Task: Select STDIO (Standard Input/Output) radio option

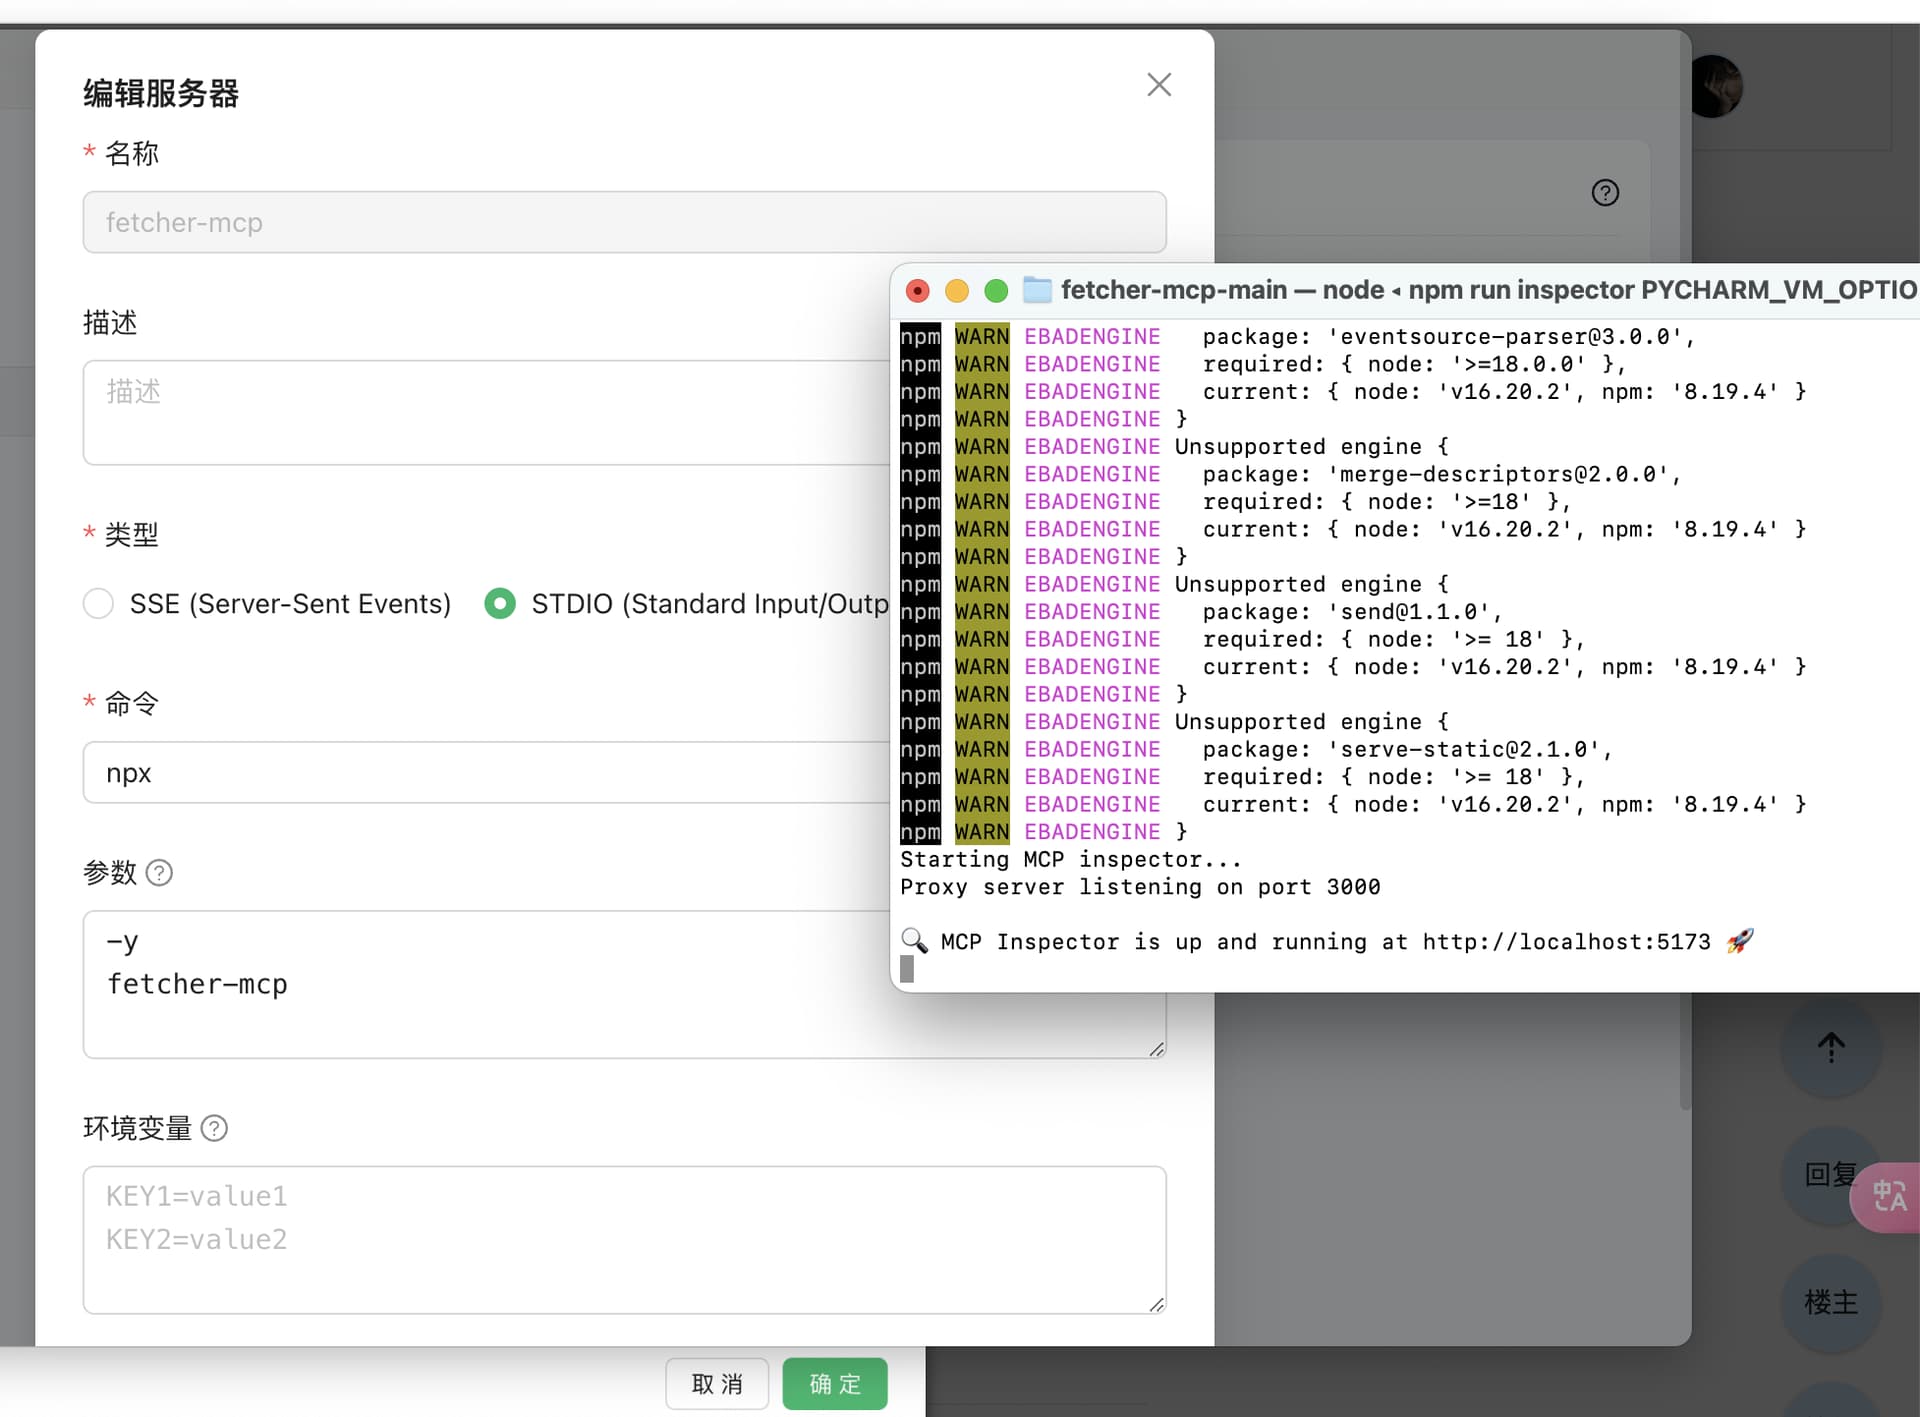Action: tap(500, 604)
